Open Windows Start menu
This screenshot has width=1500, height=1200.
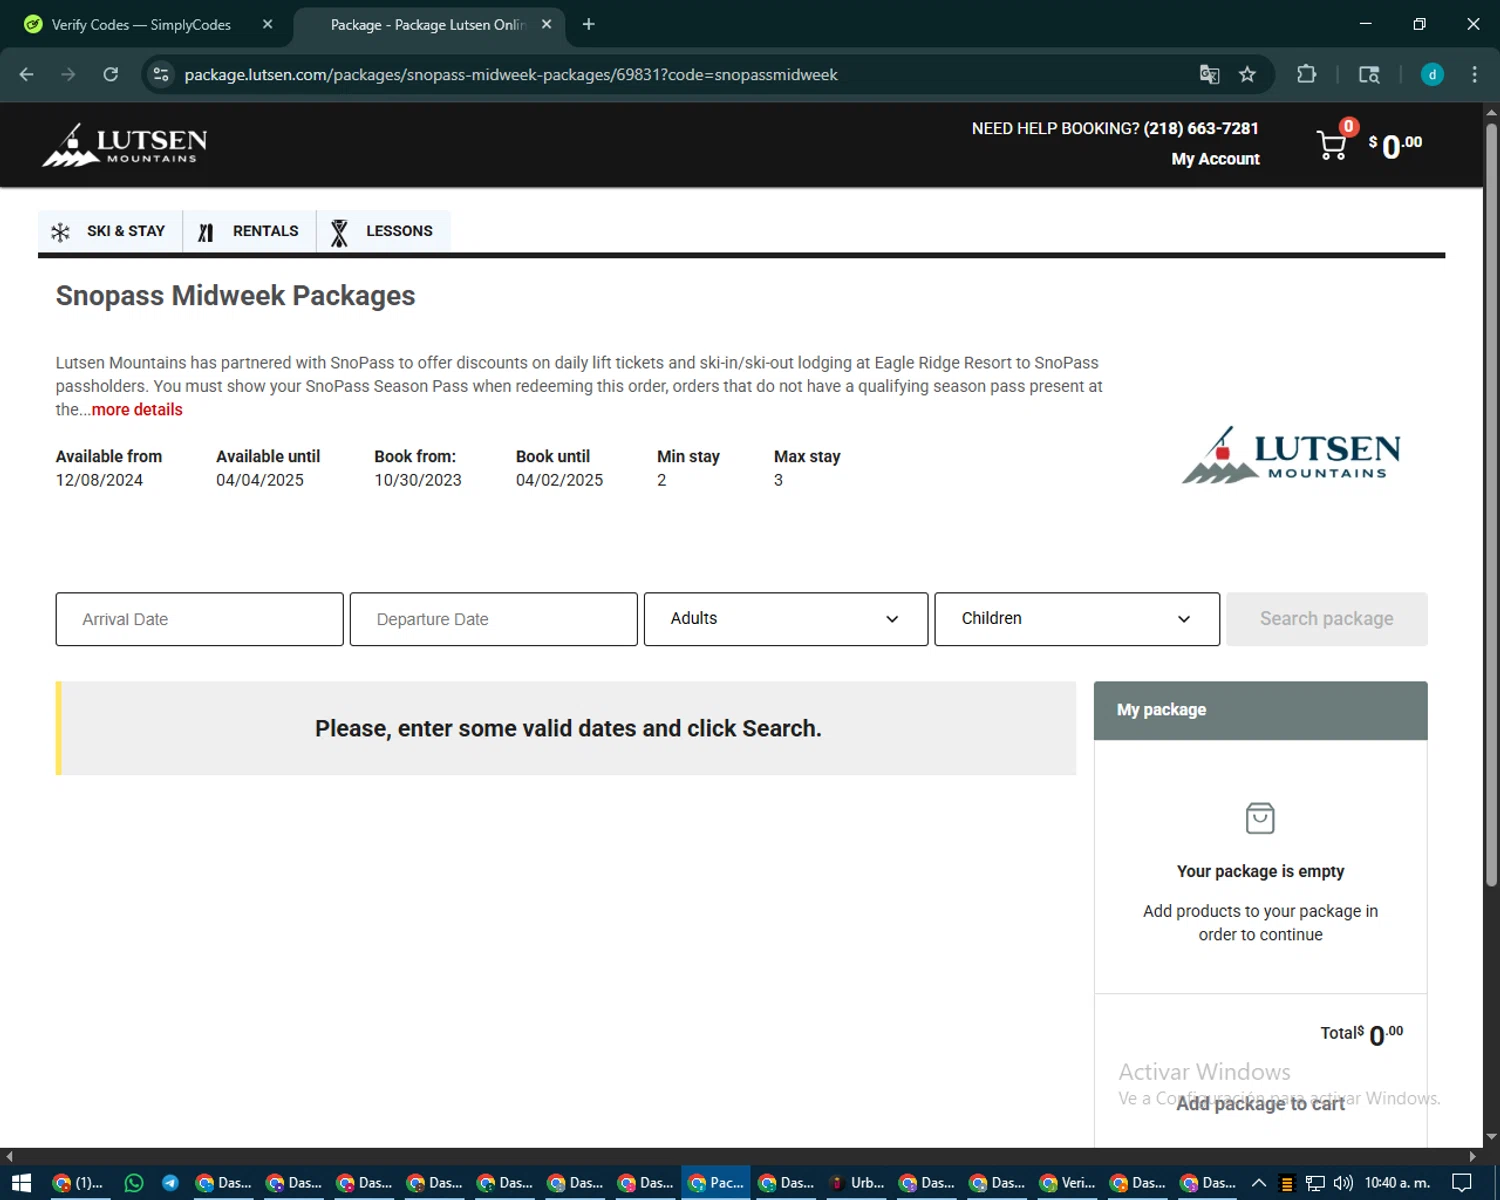(21, 1183)
